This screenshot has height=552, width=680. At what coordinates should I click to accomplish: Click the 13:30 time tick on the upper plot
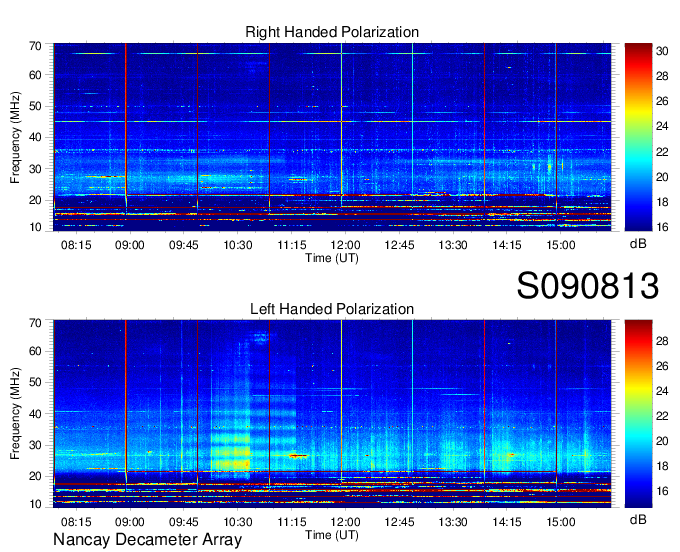453,245
